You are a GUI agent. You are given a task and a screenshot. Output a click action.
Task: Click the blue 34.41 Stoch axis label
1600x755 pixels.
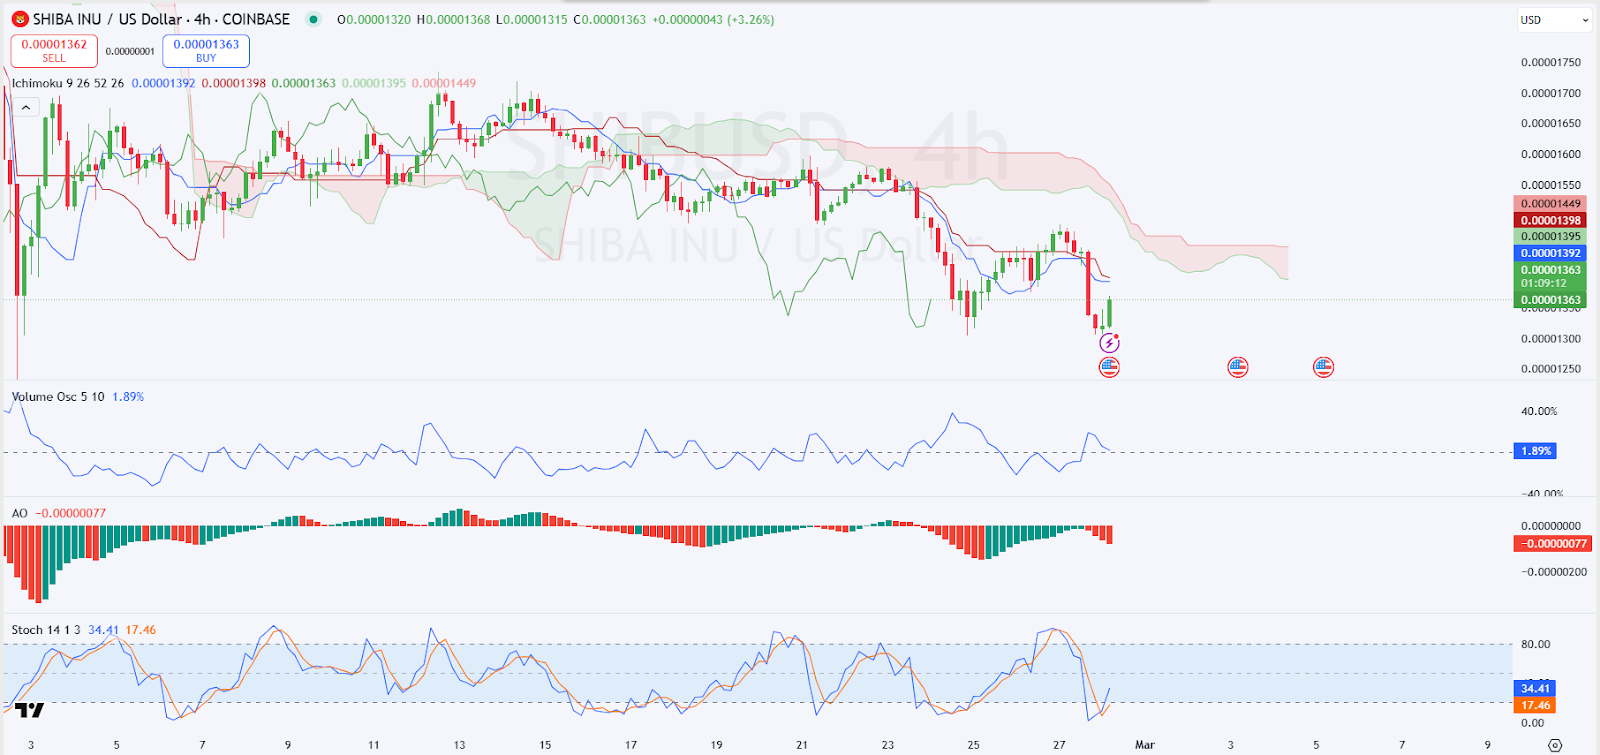[1535, 688]
